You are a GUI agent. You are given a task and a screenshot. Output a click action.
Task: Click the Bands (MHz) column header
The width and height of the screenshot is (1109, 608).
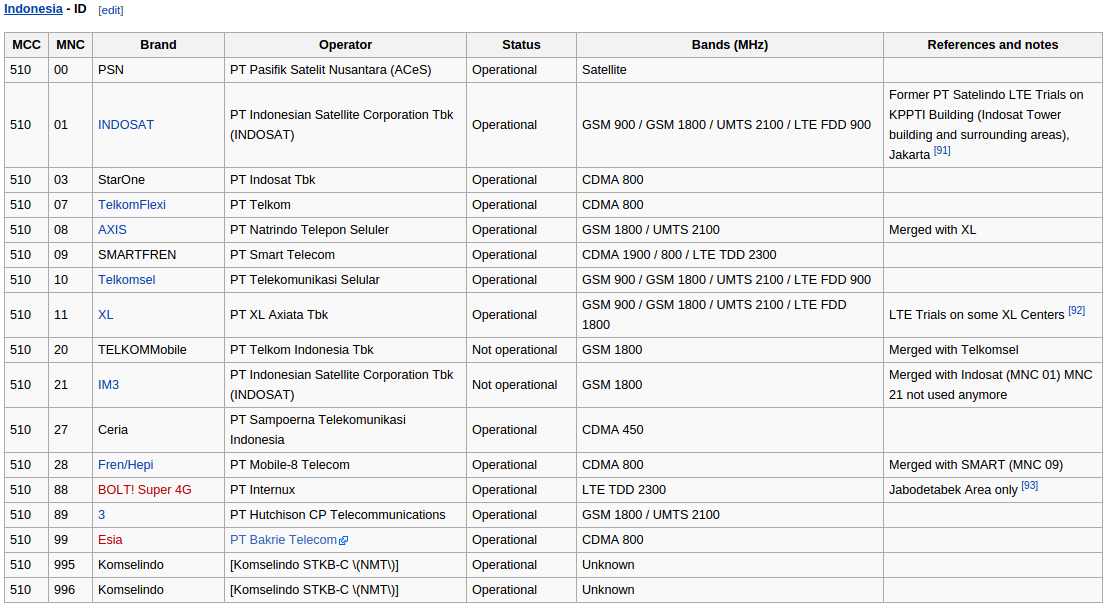point(730,45)
